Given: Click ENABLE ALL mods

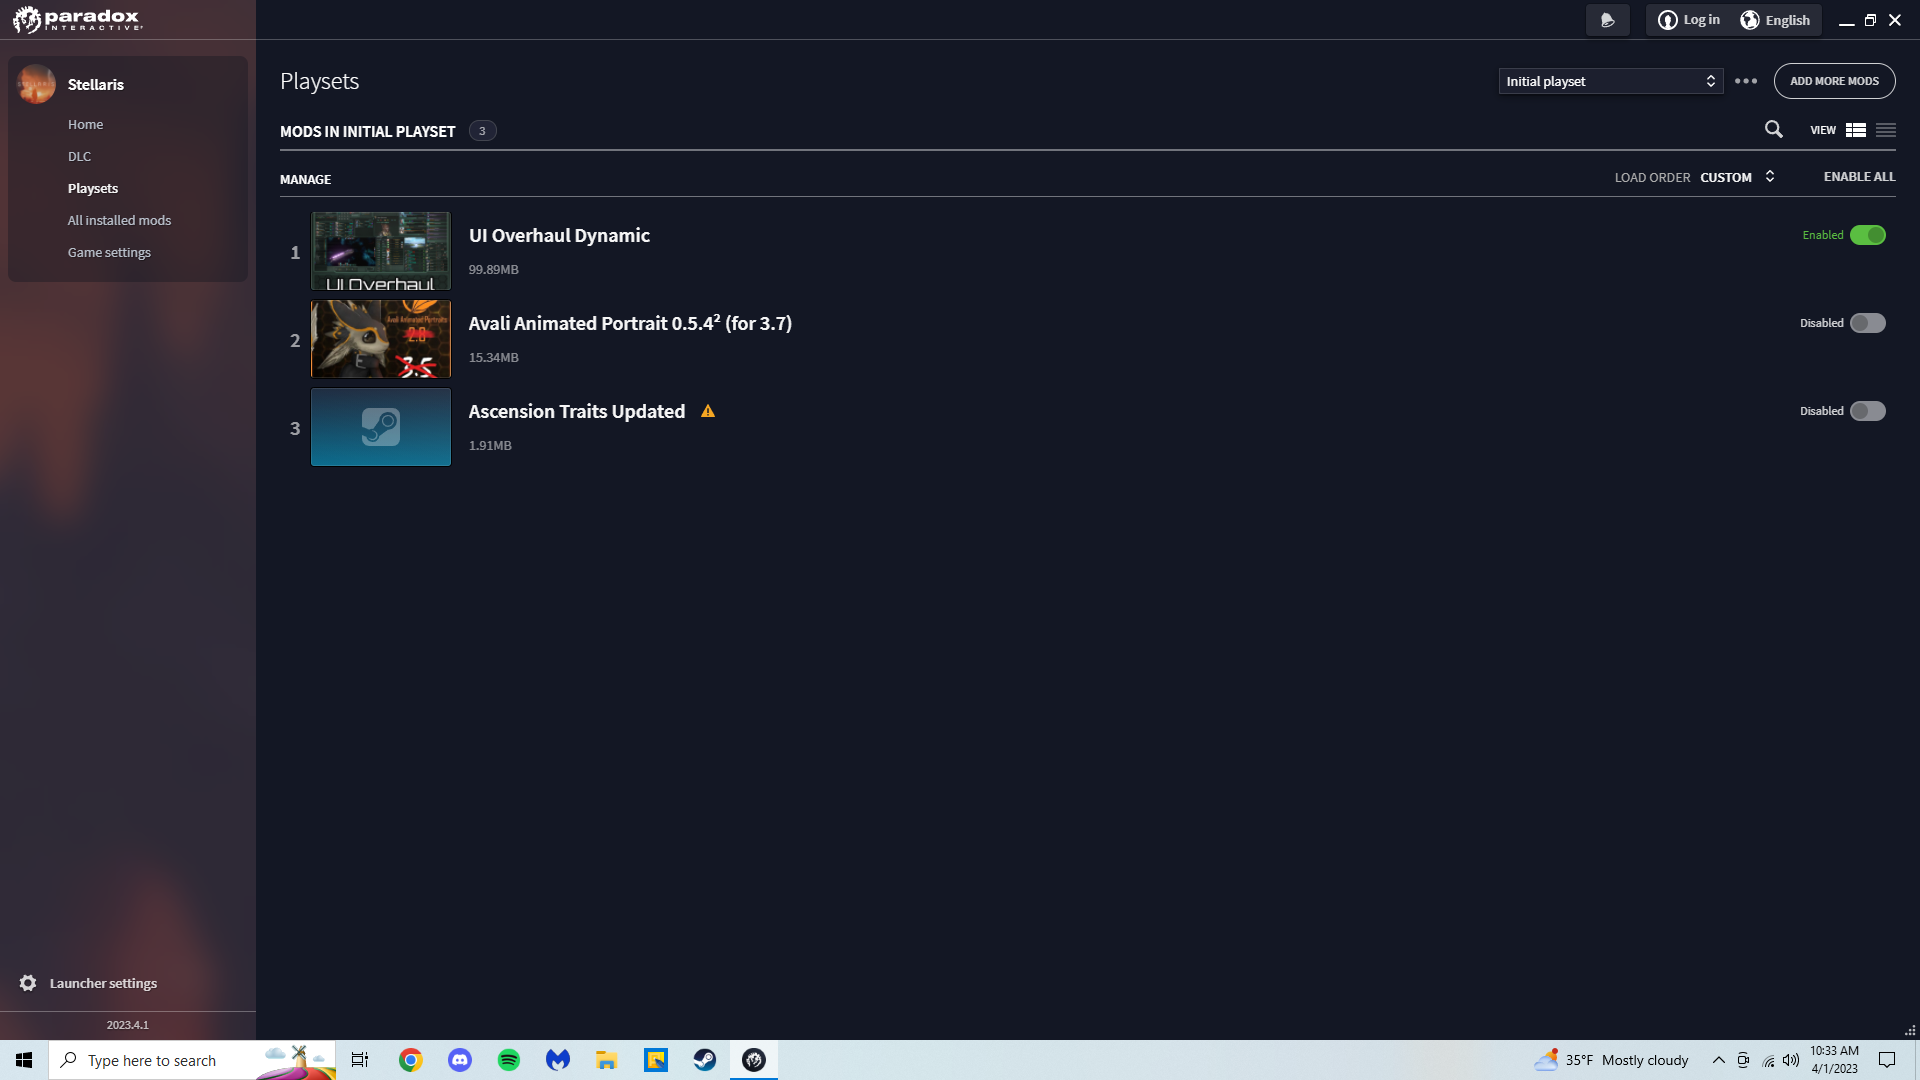Looking at the screenshot, I should (x=1860, y=177).
